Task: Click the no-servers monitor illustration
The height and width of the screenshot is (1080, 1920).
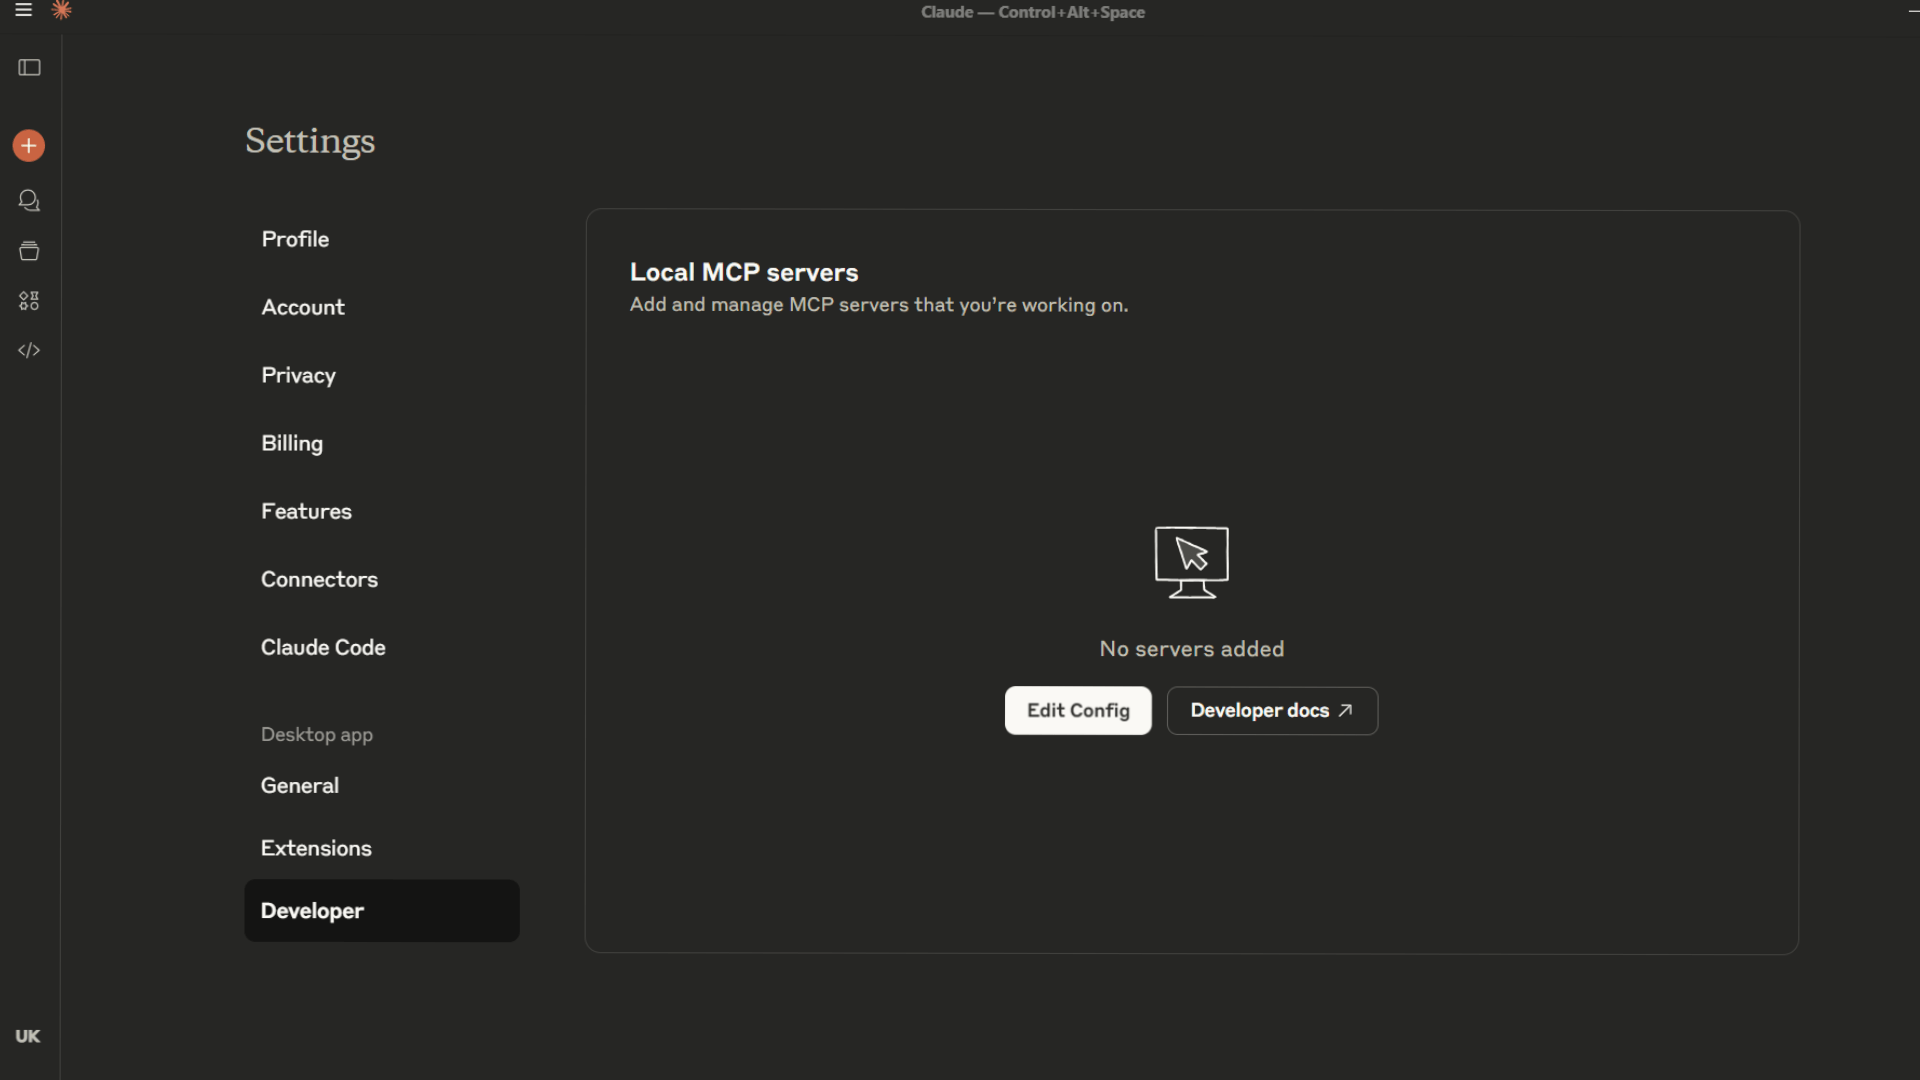Action: tap(1191, 562)
